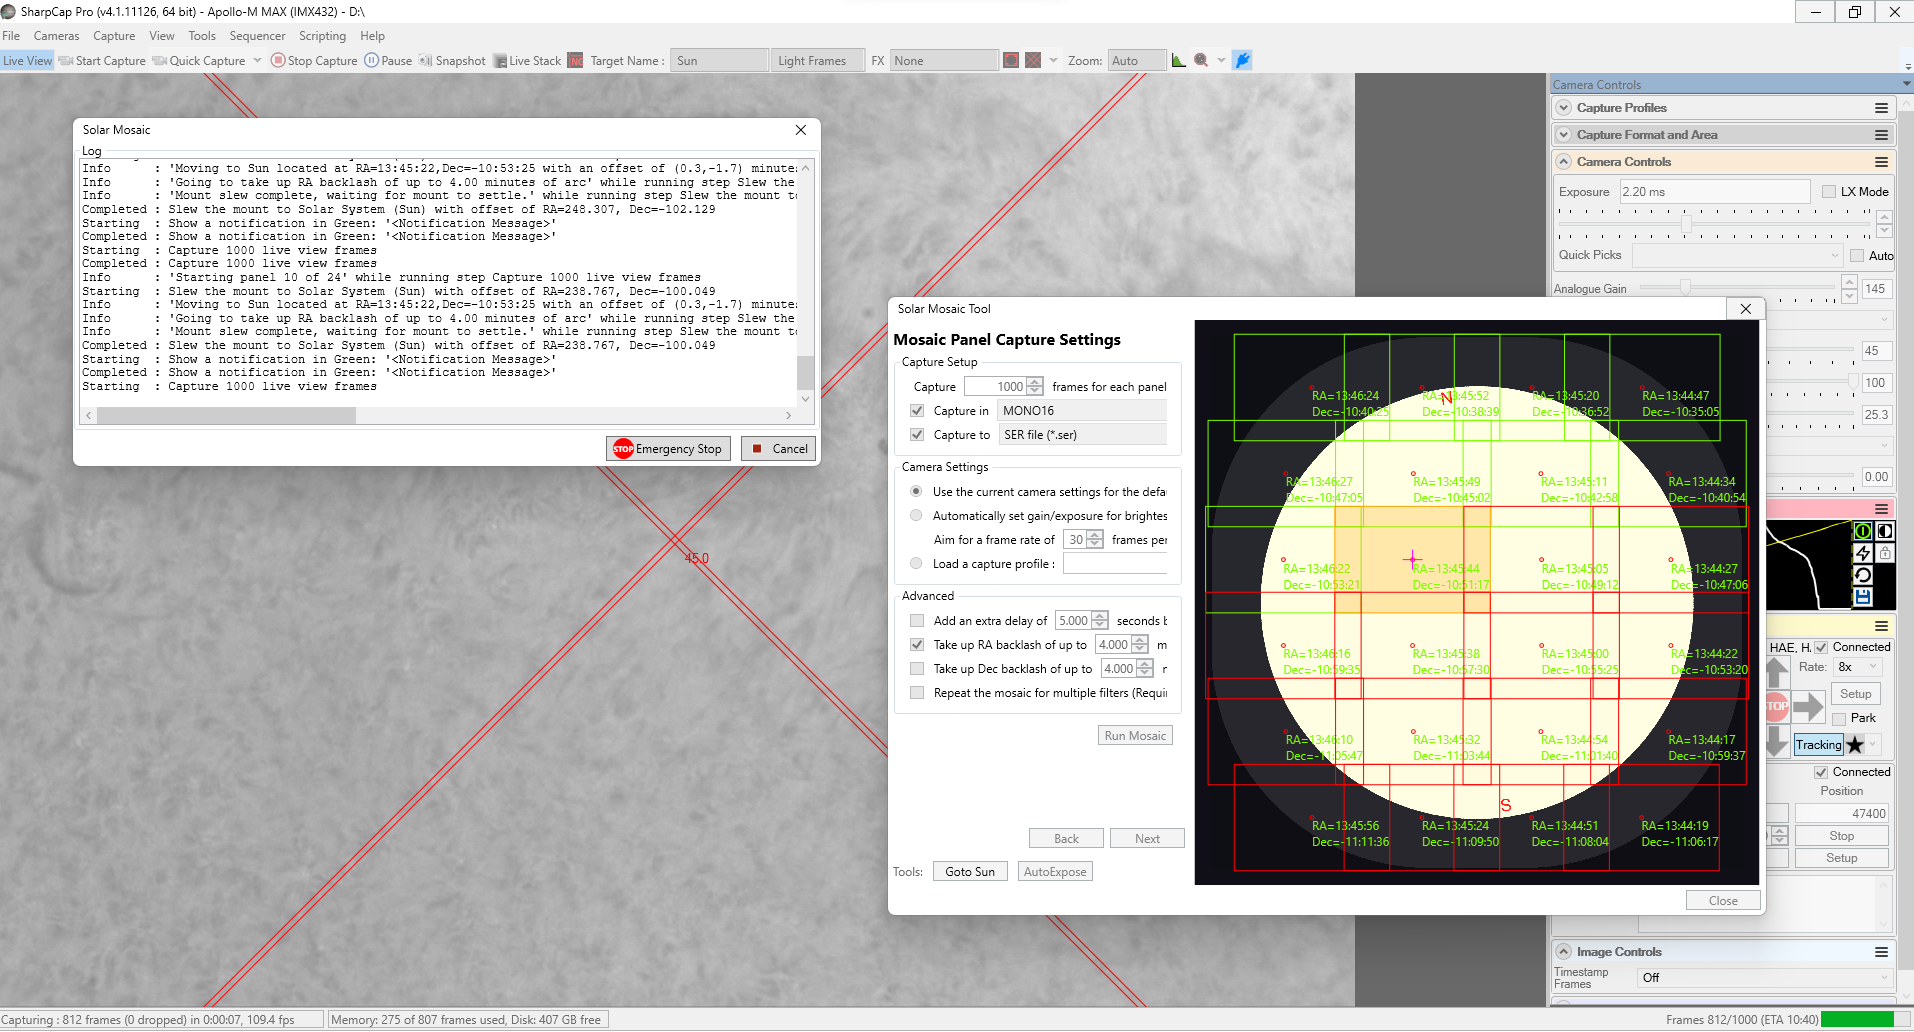
Task: Open the Cameras menu
Action: (56, 36)
